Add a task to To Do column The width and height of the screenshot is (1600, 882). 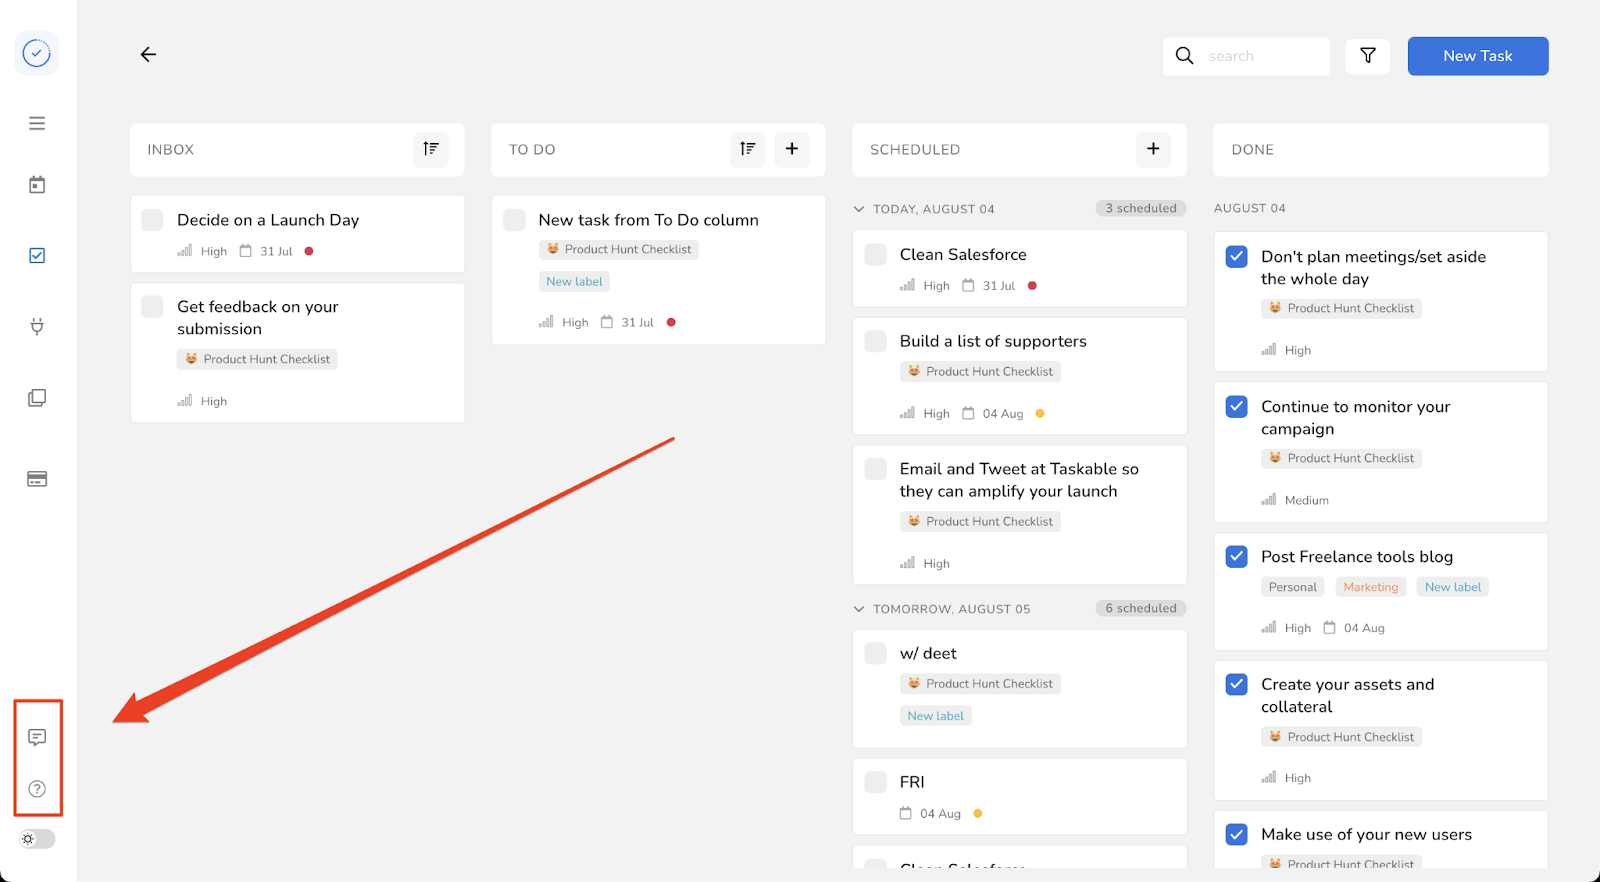tap(792, 149)
